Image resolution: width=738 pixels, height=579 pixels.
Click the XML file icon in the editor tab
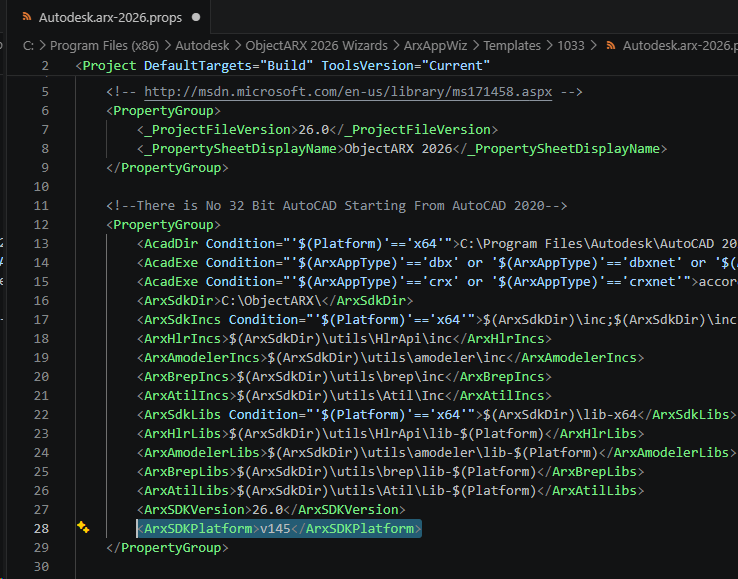tap(25, 17)
